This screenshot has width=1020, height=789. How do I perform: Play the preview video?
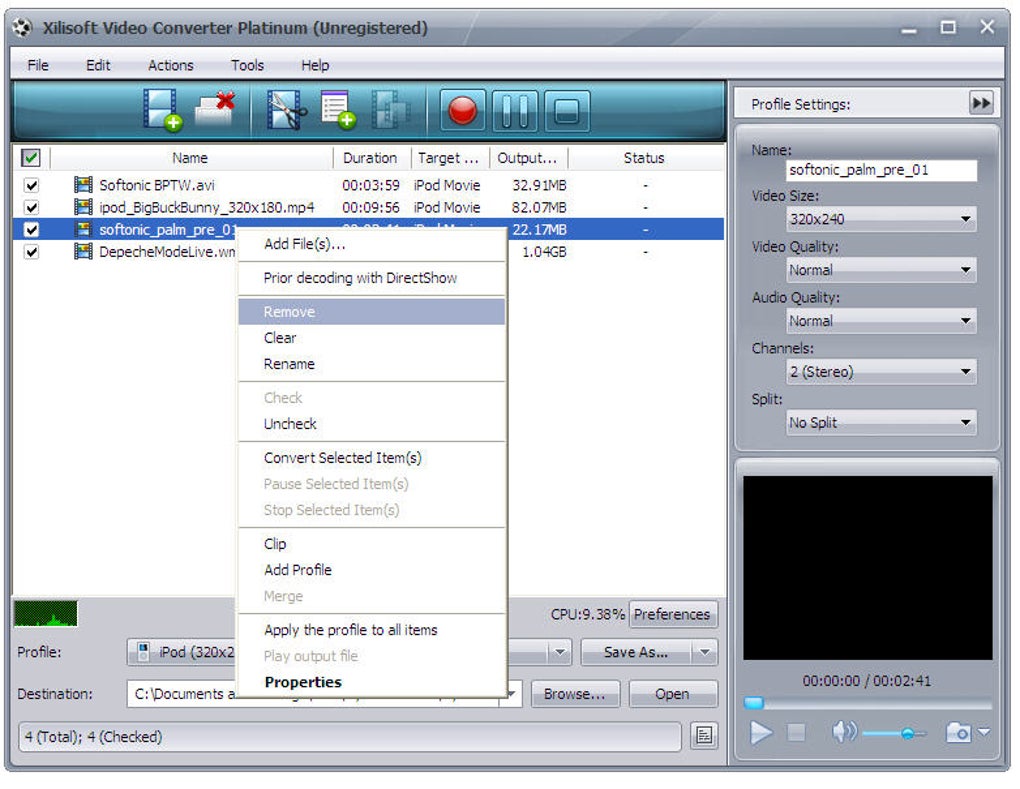click(x=760, y=732)
